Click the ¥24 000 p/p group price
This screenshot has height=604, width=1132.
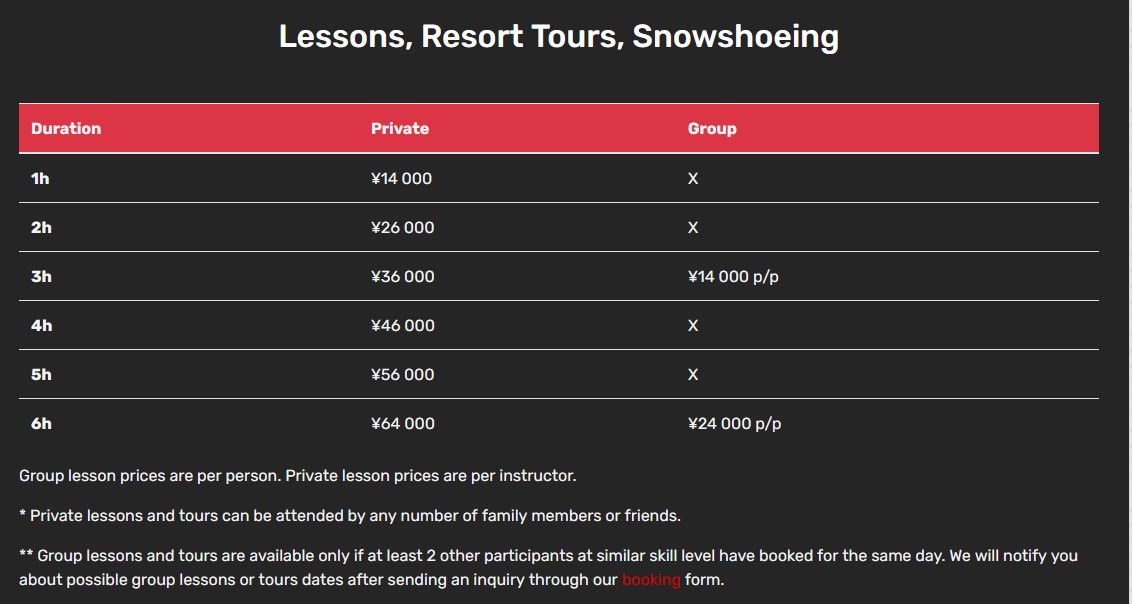click(x=734, y=424)
